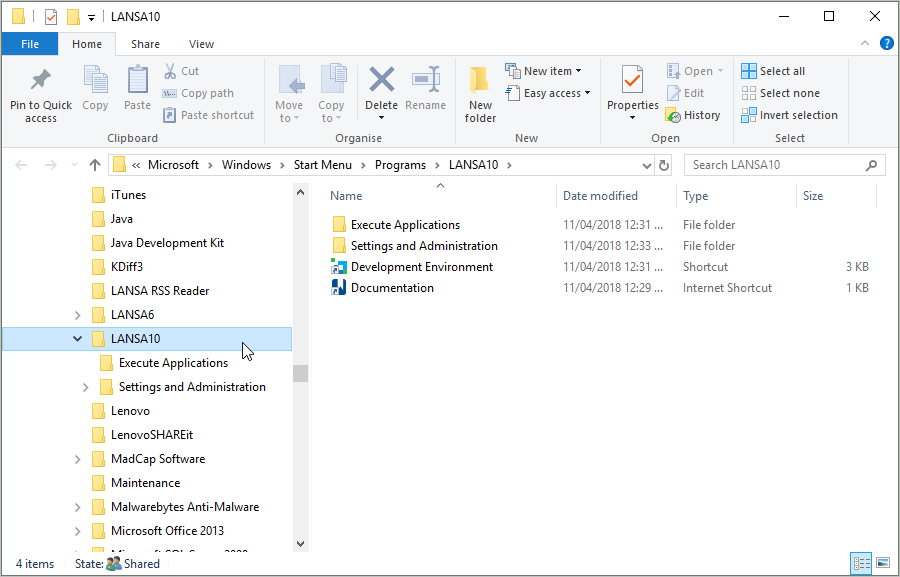This screenshot has width=900, height=577.
Task: Navigate to Start Menu in breadcrumb
Action: (x=323, y=165)
